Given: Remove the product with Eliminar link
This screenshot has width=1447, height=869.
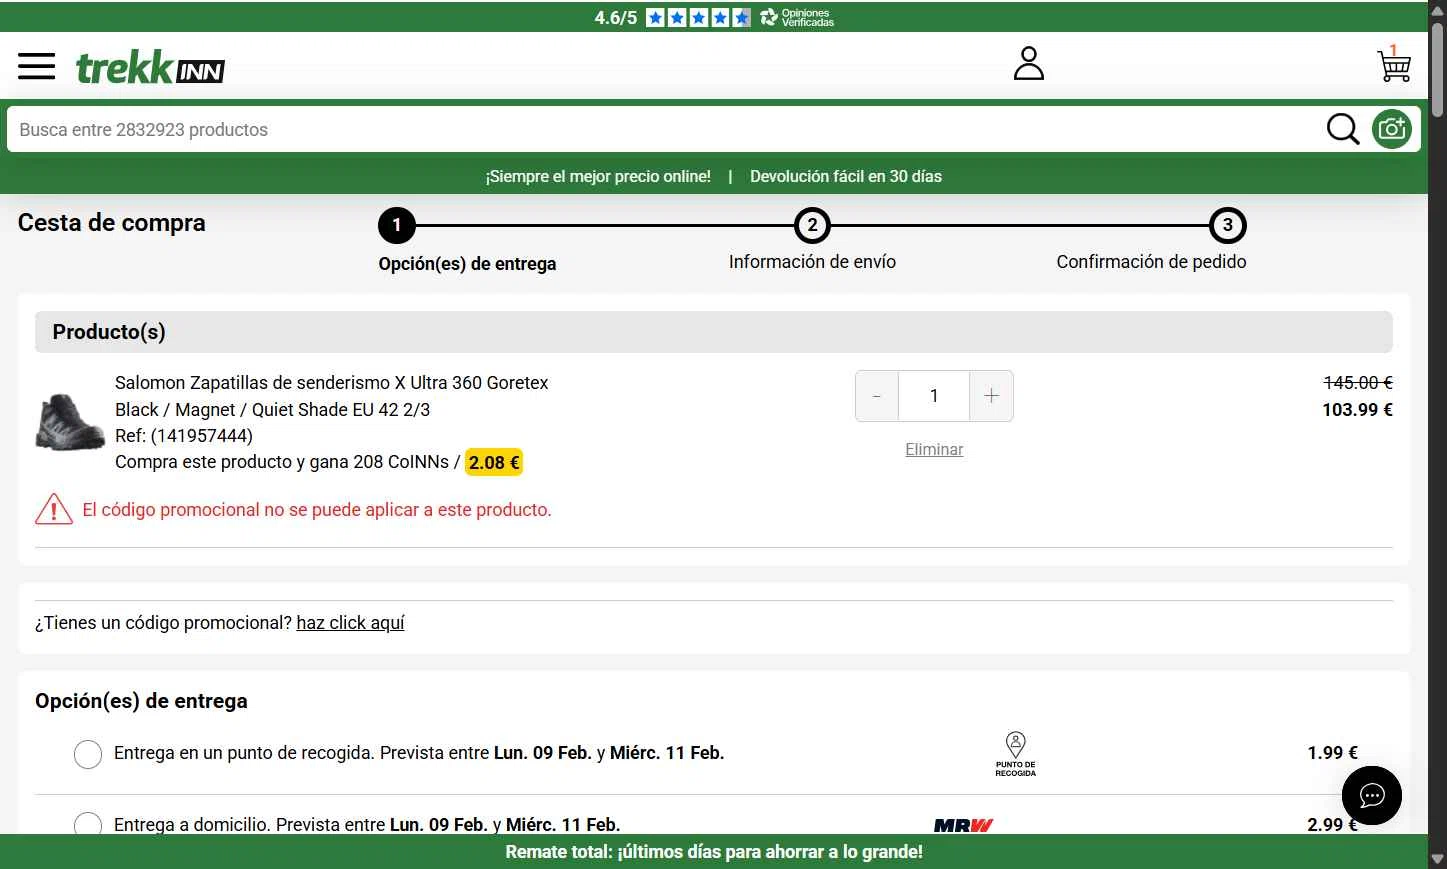Looking at the screenshot, I should (x=934, y=449).
